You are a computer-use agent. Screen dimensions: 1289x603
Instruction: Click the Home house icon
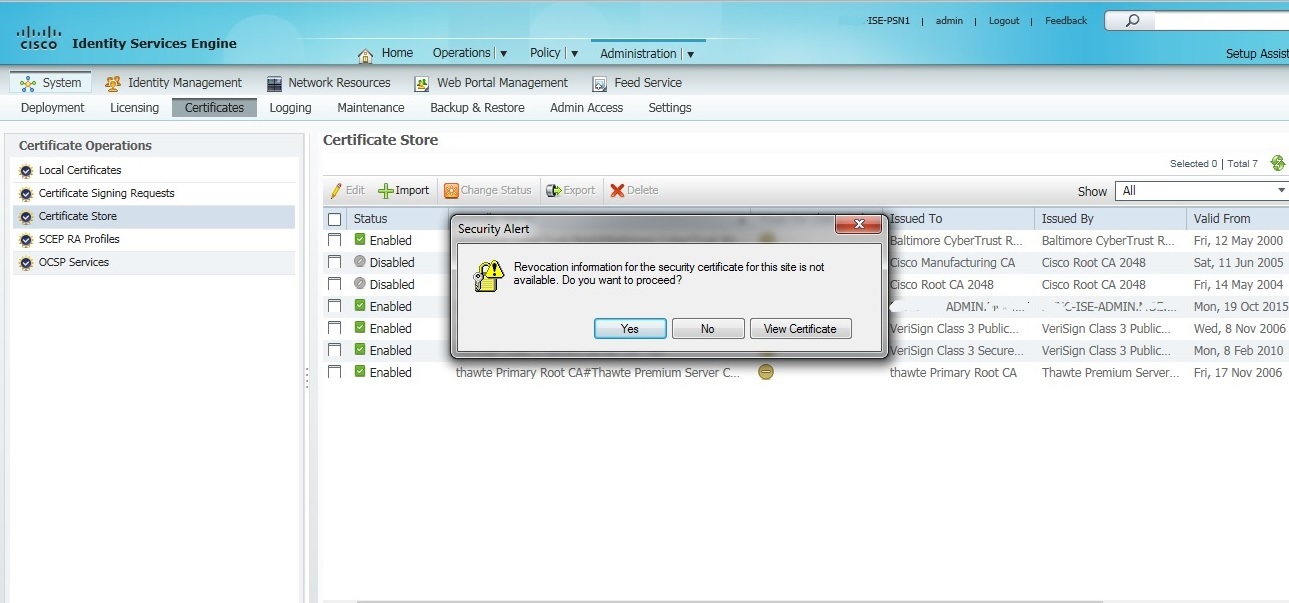365,55
